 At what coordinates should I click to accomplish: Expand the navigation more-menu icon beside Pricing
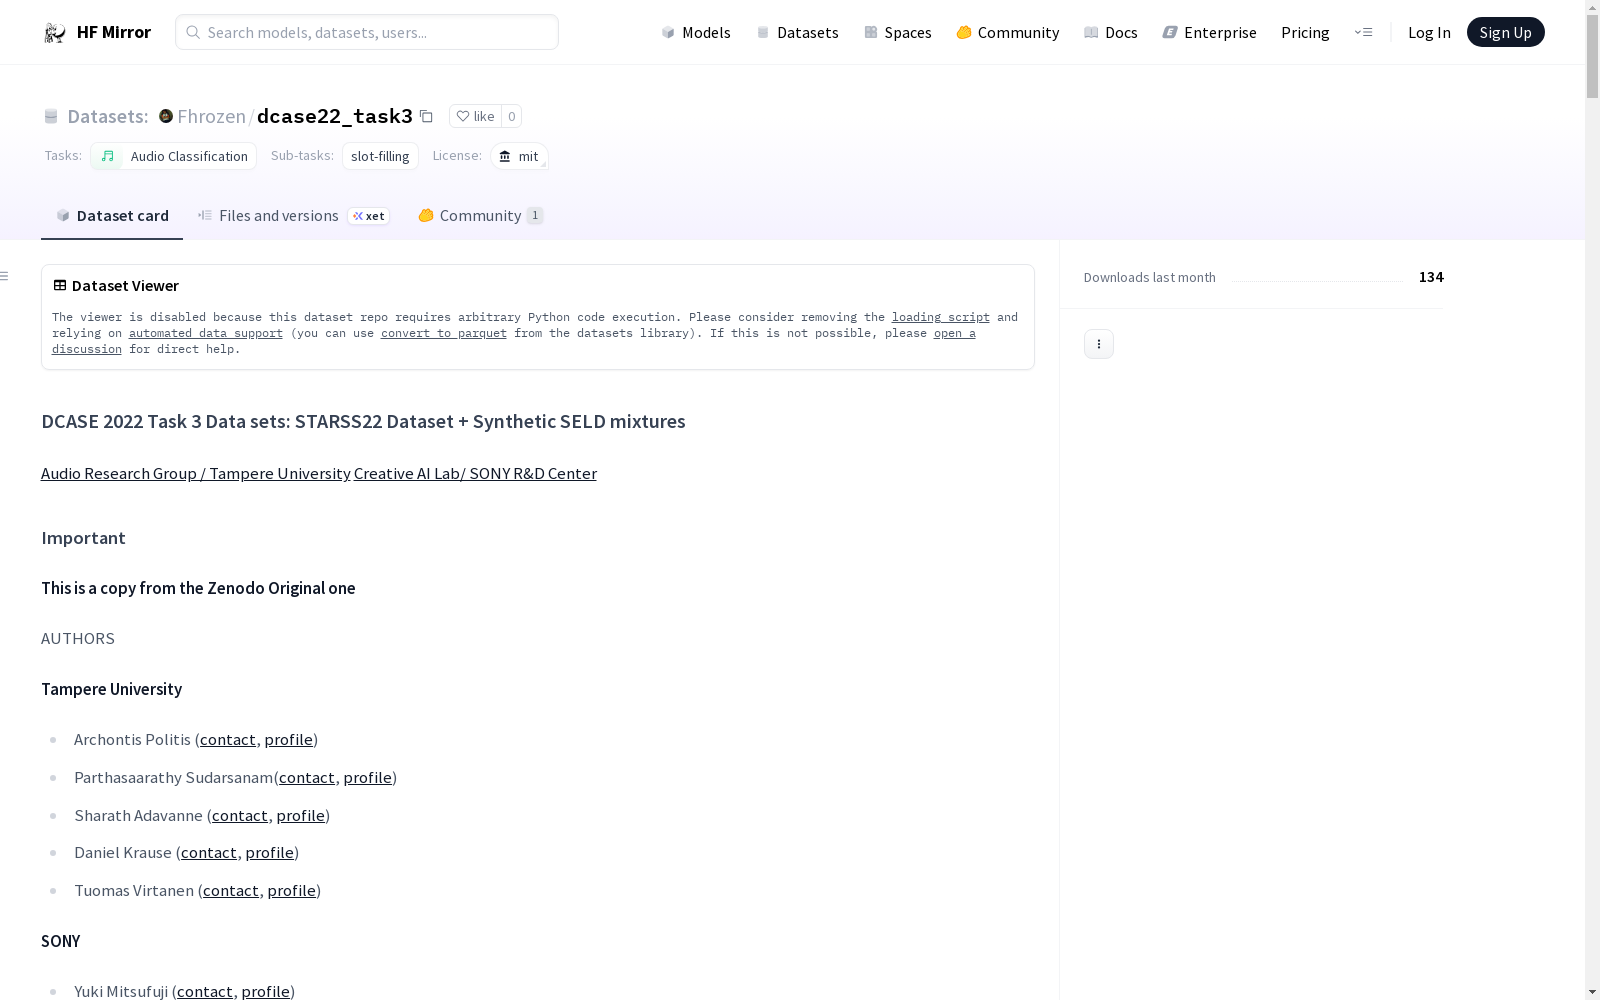(x=1363, y=32)
